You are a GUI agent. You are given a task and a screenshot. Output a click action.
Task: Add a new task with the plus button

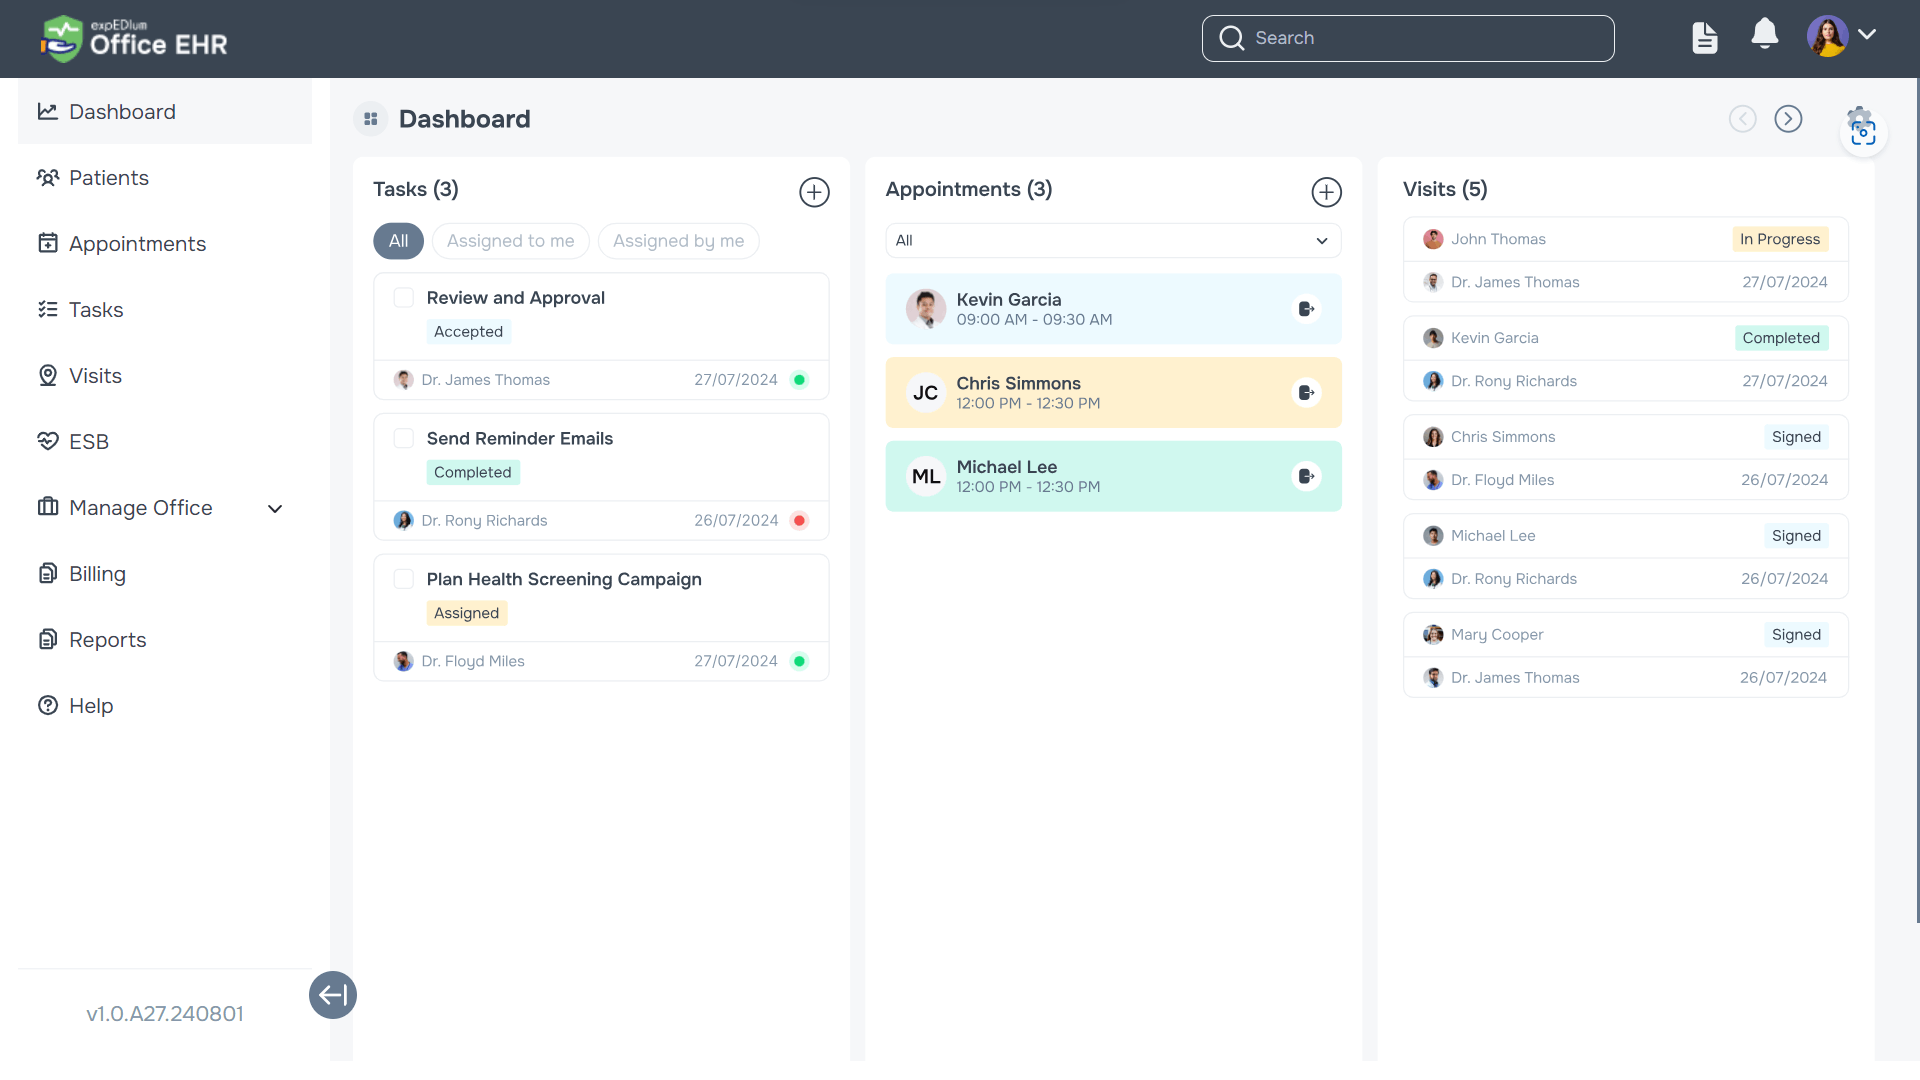[x=814, y=192]
